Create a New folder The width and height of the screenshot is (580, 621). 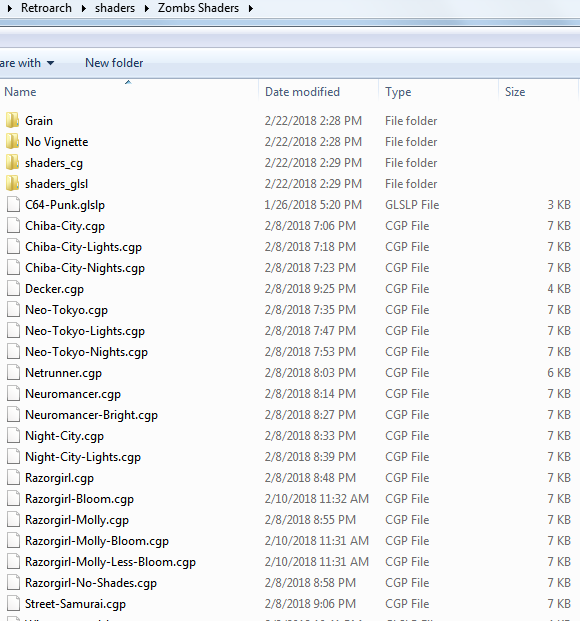pos(114,63)
